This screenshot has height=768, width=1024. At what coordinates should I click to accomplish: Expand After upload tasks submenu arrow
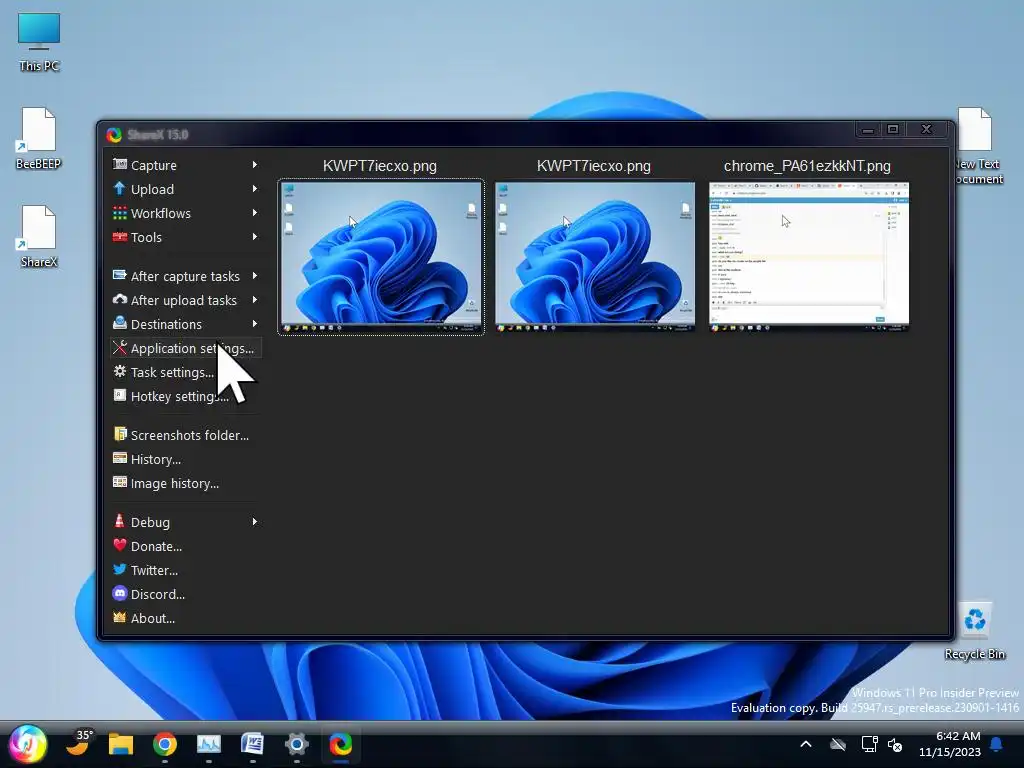255,300
